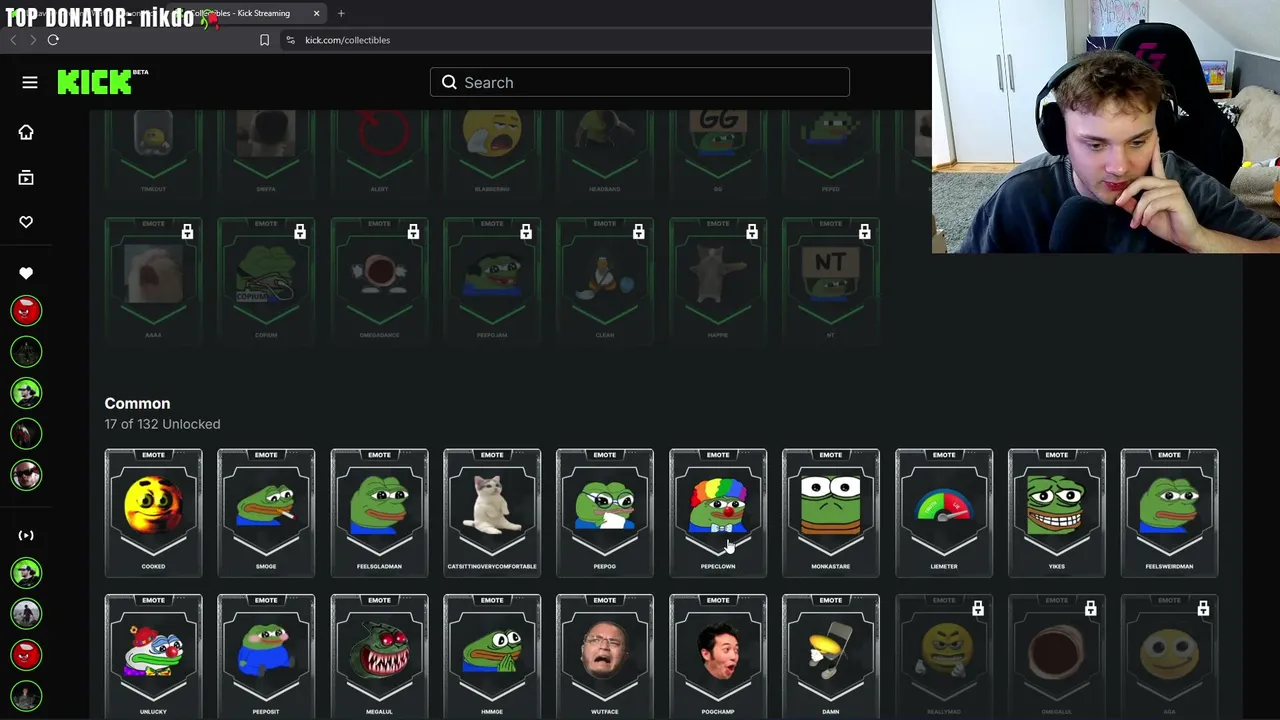Select the LIEMETER emote card
This screenshot has height=720, width=1280.
coord(944,513)
